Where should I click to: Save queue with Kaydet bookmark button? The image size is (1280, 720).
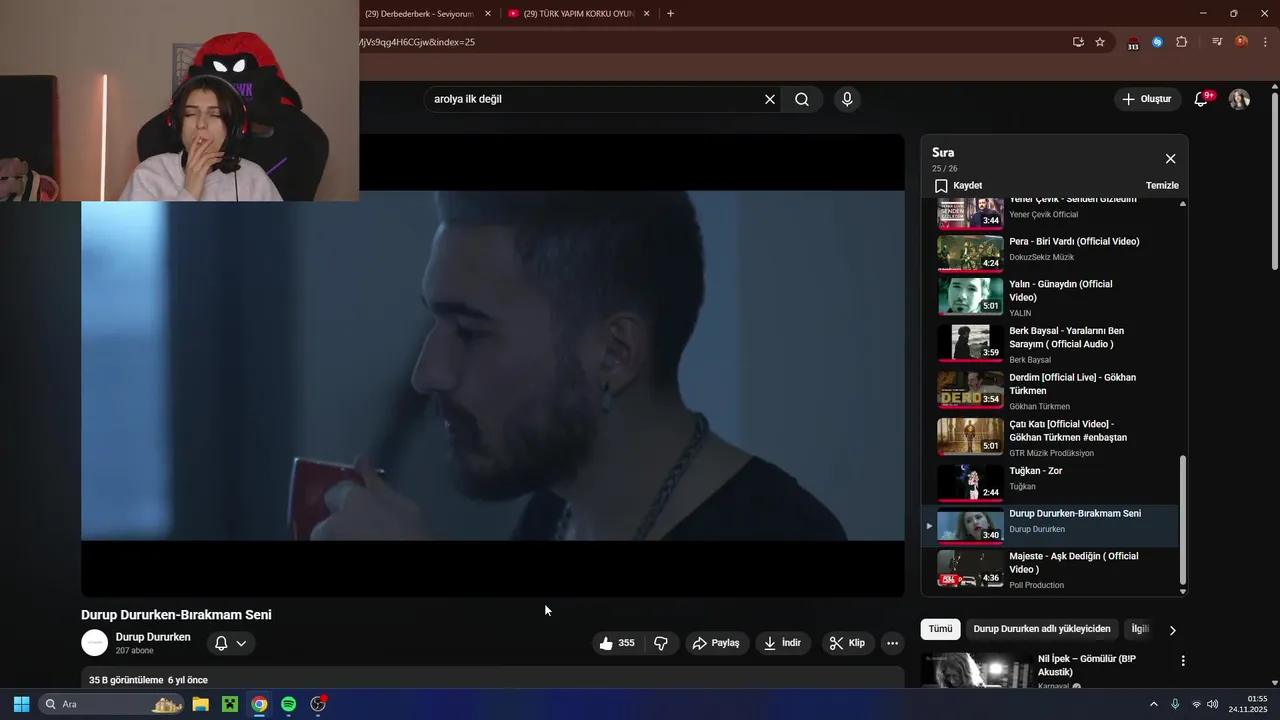958,186
